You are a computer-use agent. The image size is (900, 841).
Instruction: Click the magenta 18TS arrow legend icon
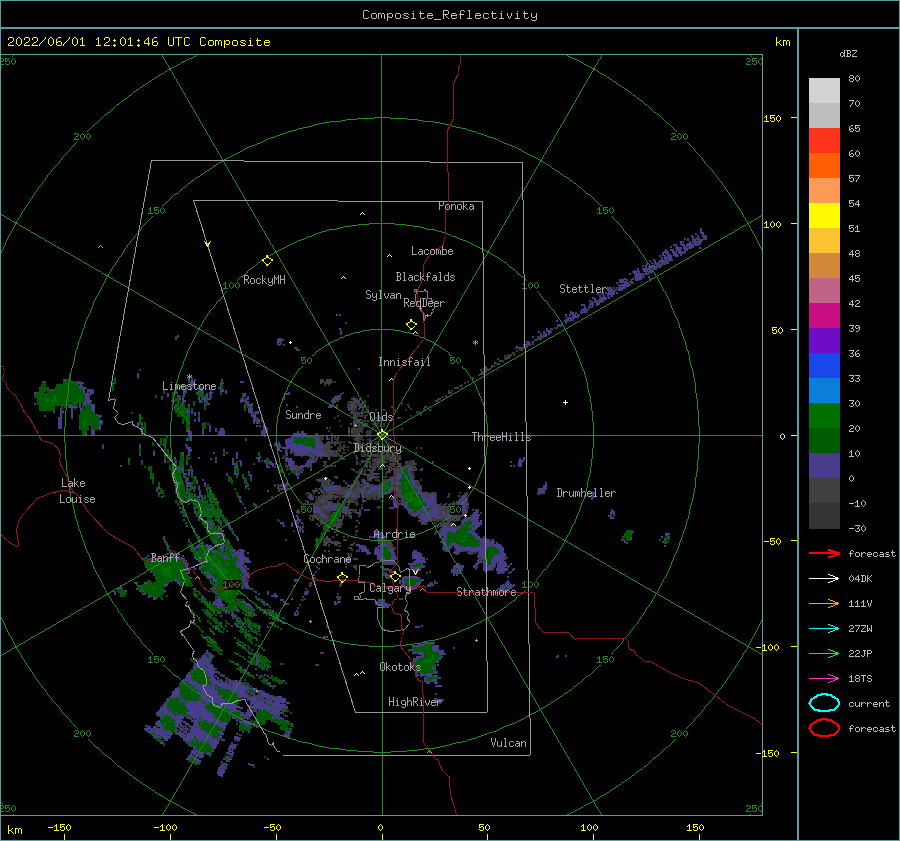coord(824,679)
